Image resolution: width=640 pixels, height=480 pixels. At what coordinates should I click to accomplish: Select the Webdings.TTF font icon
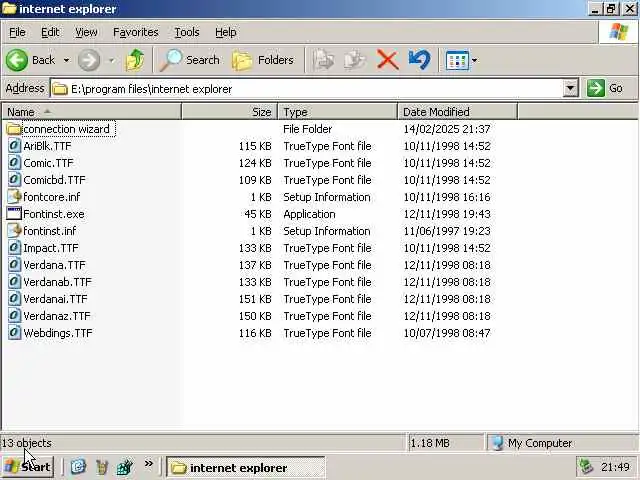tap(14, 333)
